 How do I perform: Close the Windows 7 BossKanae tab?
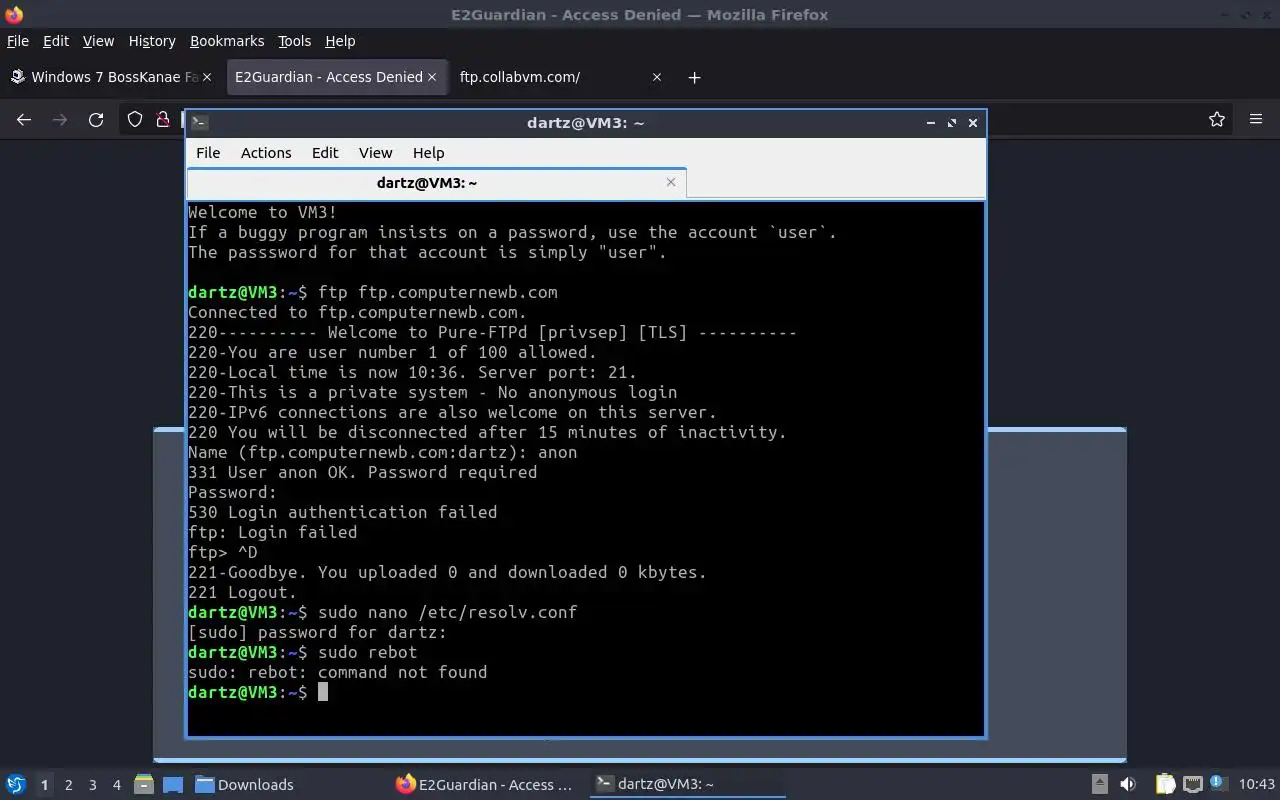point(207,77)
